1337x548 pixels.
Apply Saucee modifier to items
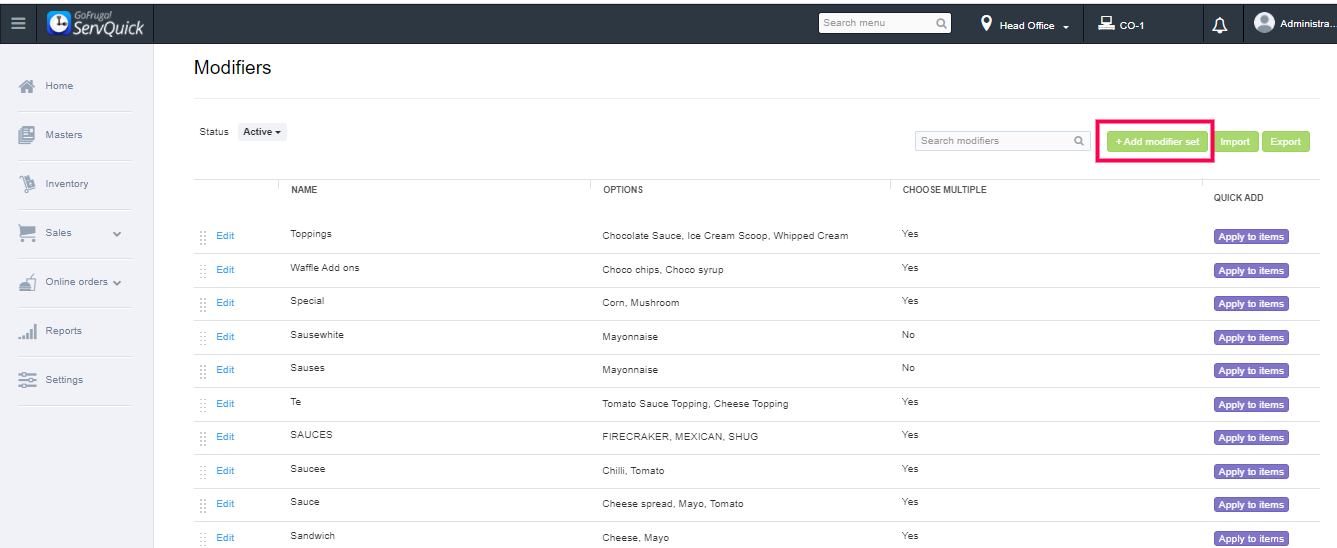(1251, 472)
